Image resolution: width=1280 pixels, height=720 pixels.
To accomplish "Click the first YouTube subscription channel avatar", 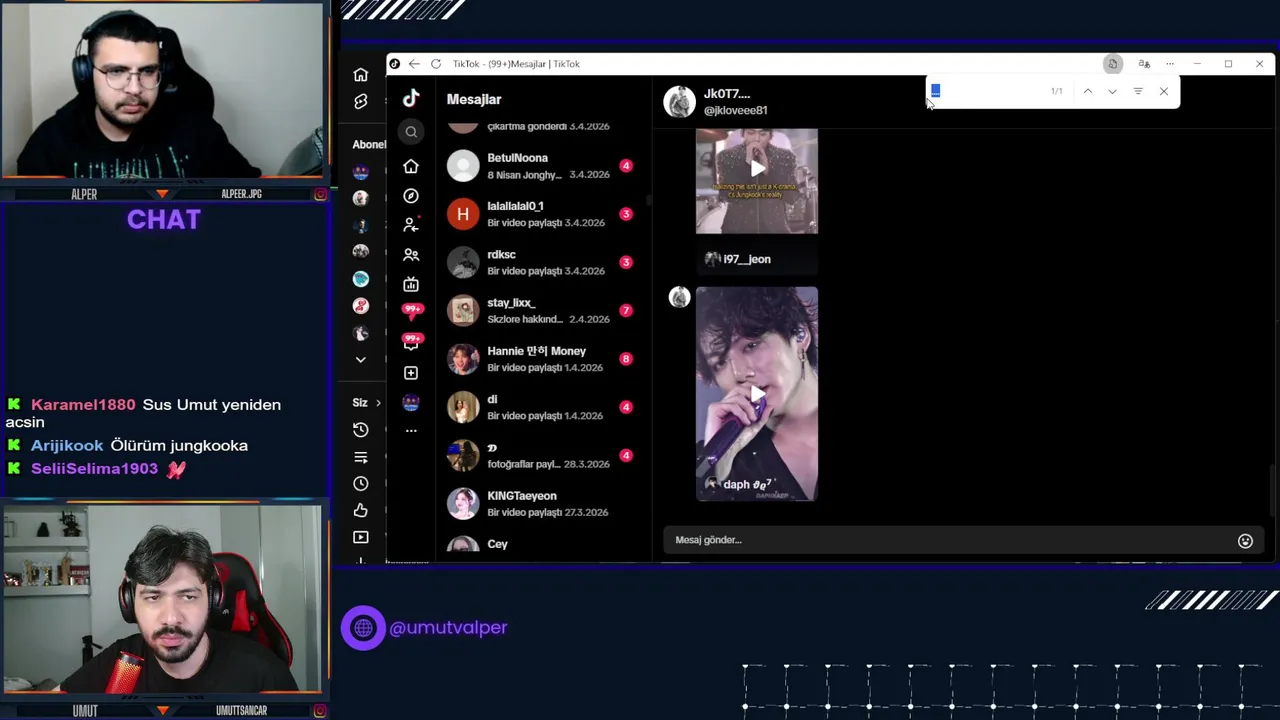I will pyautogui.click(x=361, y=172).
